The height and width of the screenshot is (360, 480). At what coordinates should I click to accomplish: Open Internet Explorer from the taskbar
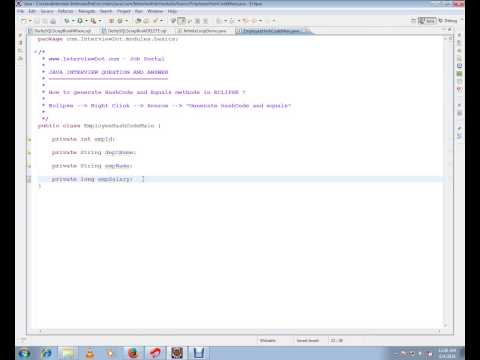tap(46, 353)
